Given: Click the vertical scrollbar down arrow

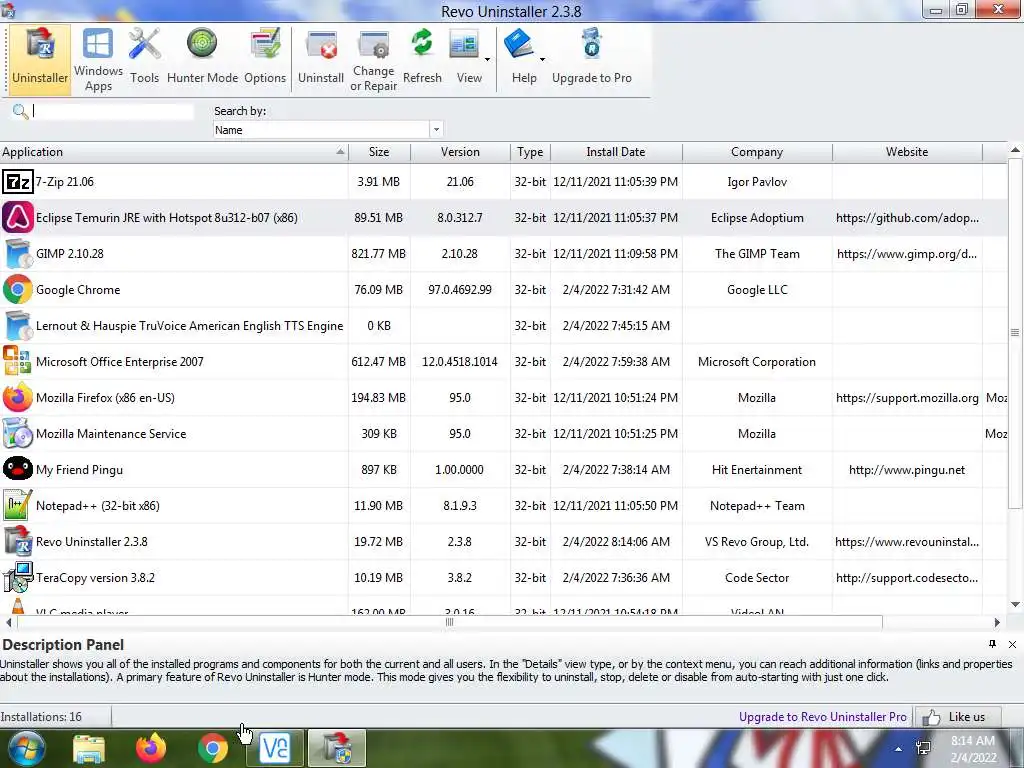Looking at the screenshot, I should point(1015,605).
